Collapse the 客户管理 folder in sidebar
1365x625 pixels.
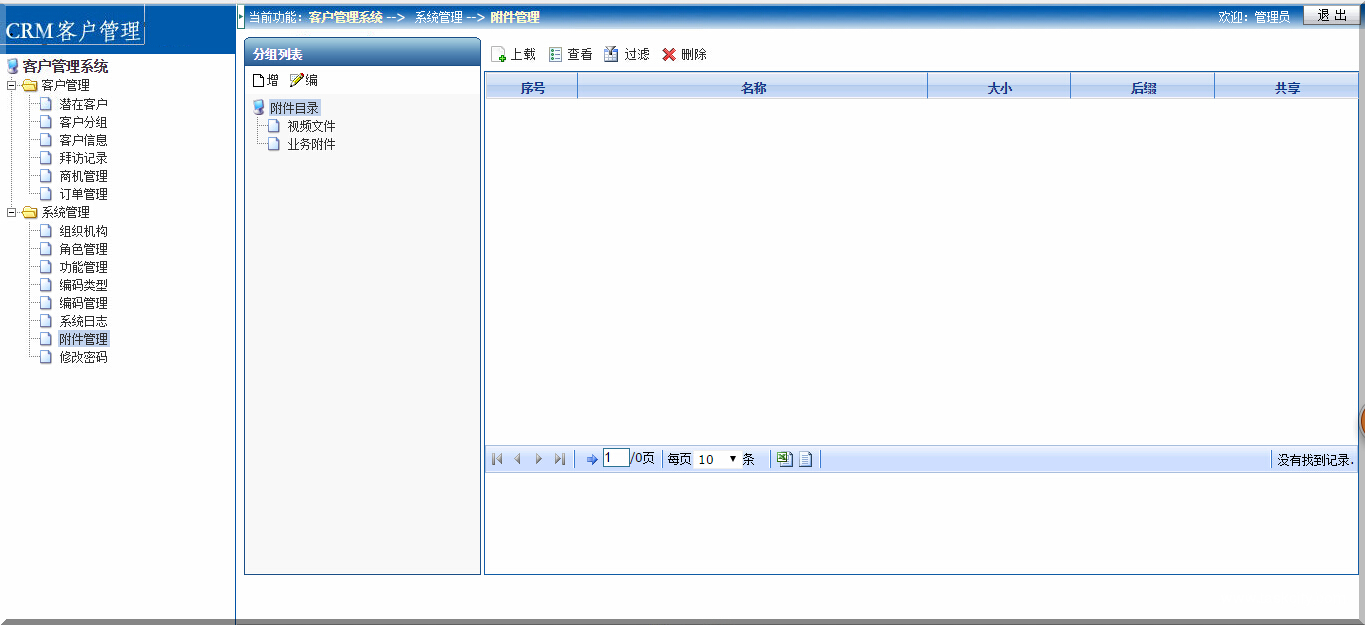coord(12,85)
